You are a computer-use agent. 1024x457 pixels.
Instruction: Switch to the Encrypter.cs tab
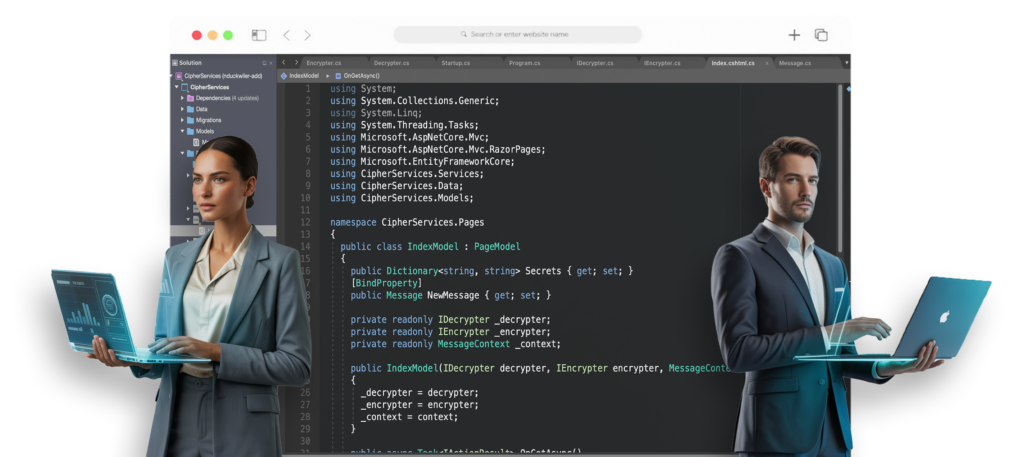pos(324,63)
